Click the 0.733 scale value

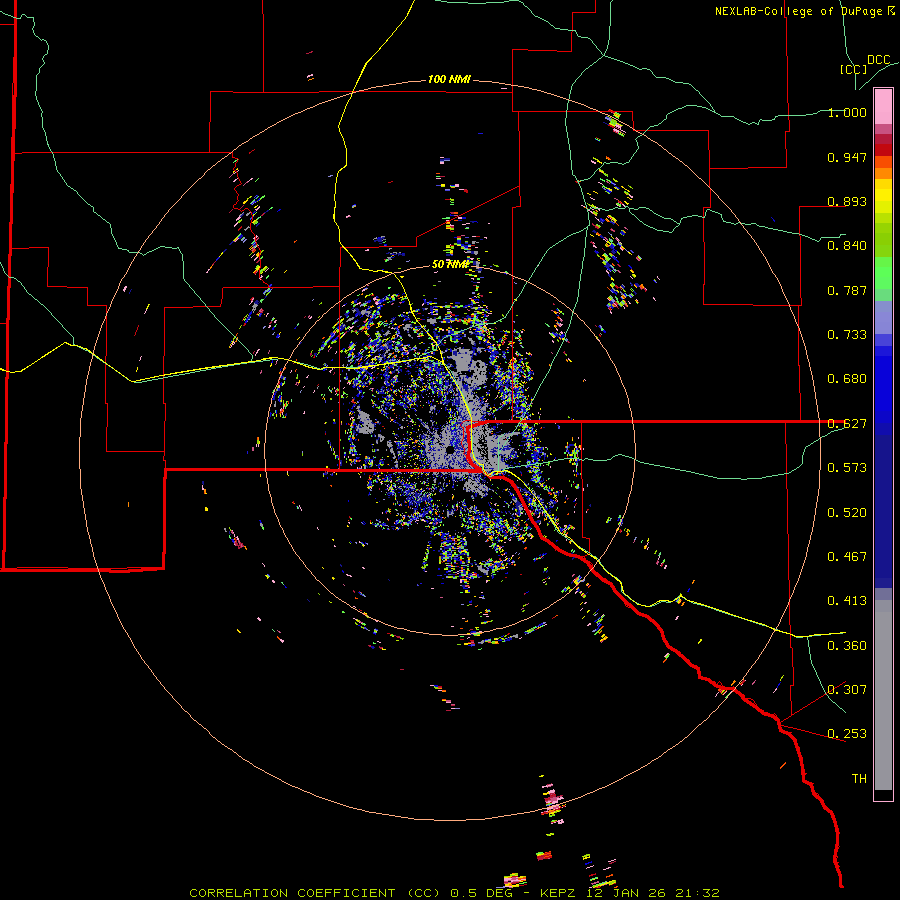847,335
